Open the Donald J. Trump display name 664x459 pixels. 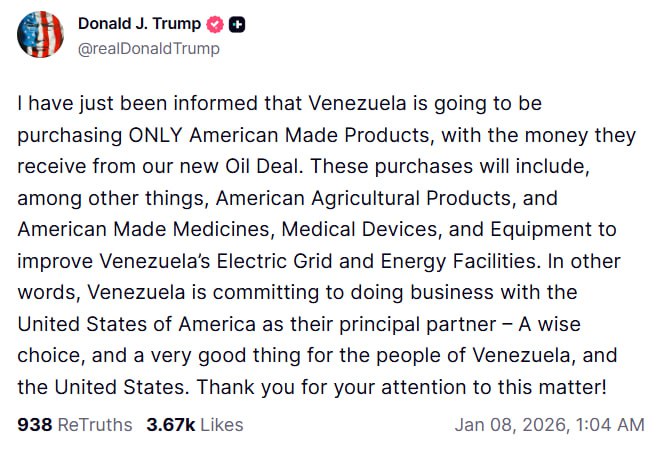point(139,24)
